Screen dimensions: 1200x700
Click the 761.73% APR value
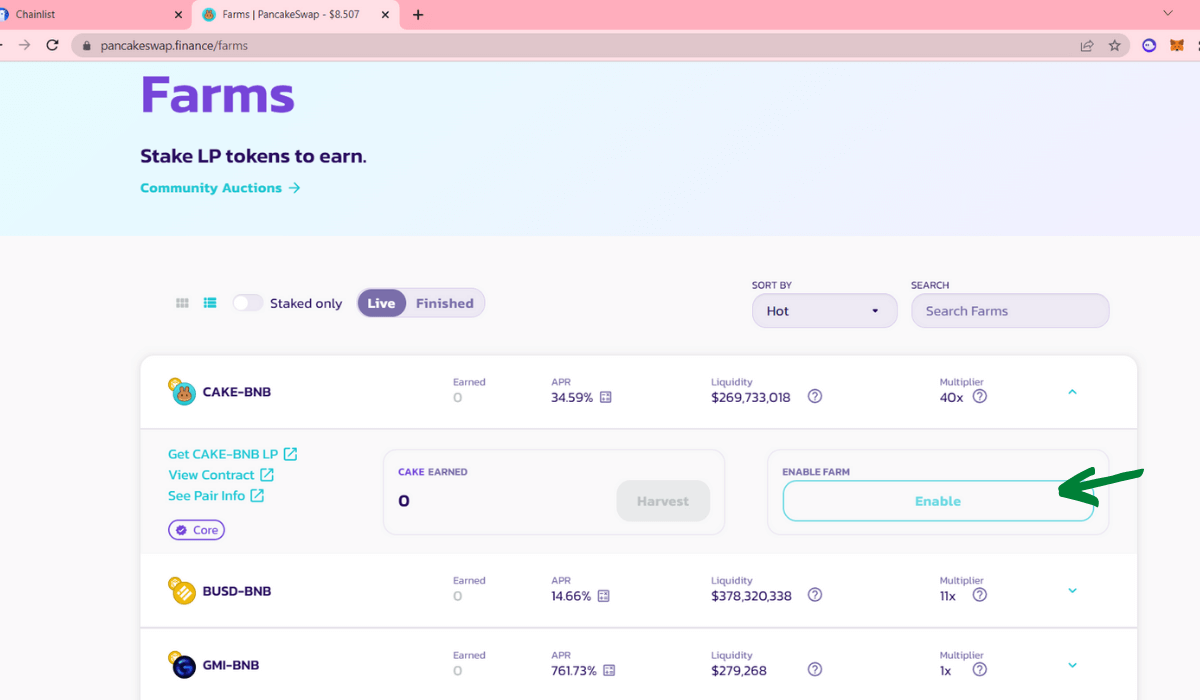(x=574, y=671)
